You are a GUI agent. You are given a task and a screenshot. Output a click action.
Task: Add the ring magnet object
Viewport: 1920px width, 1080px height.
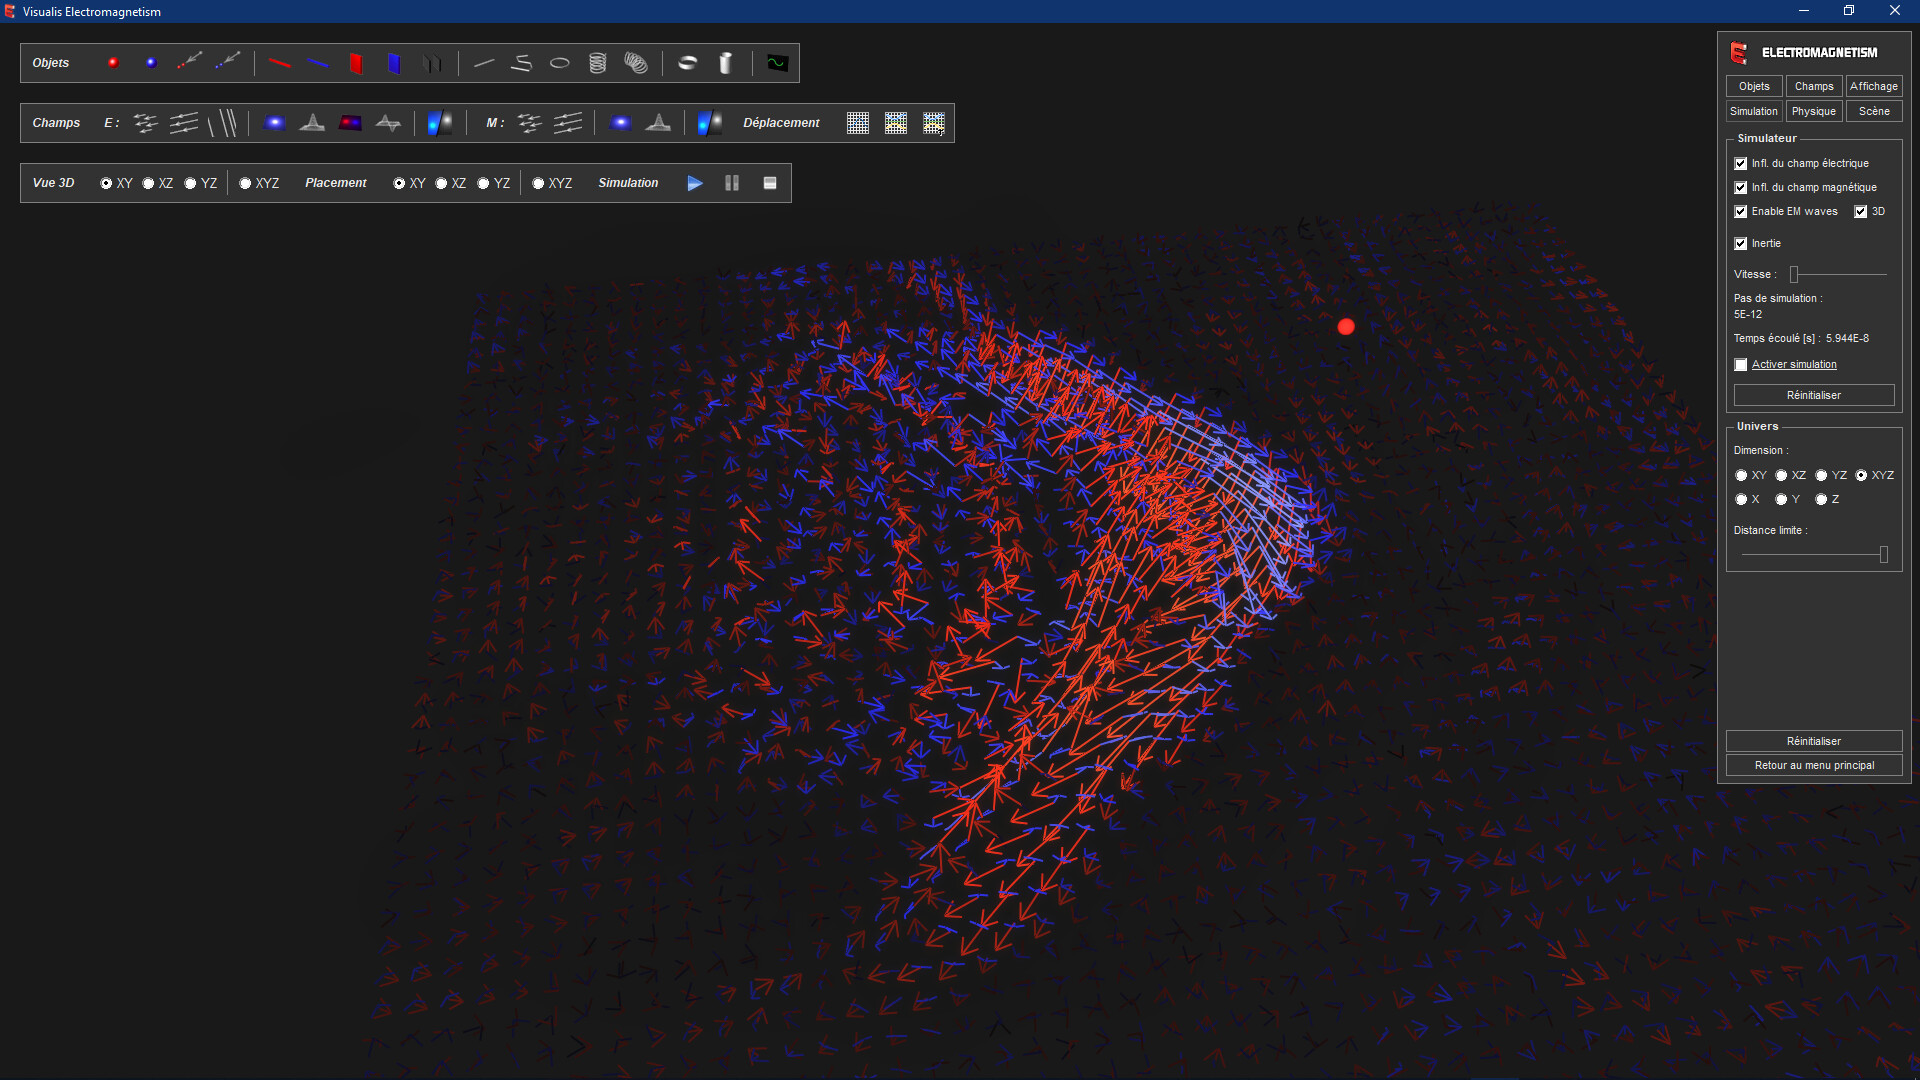coord(688,62)
